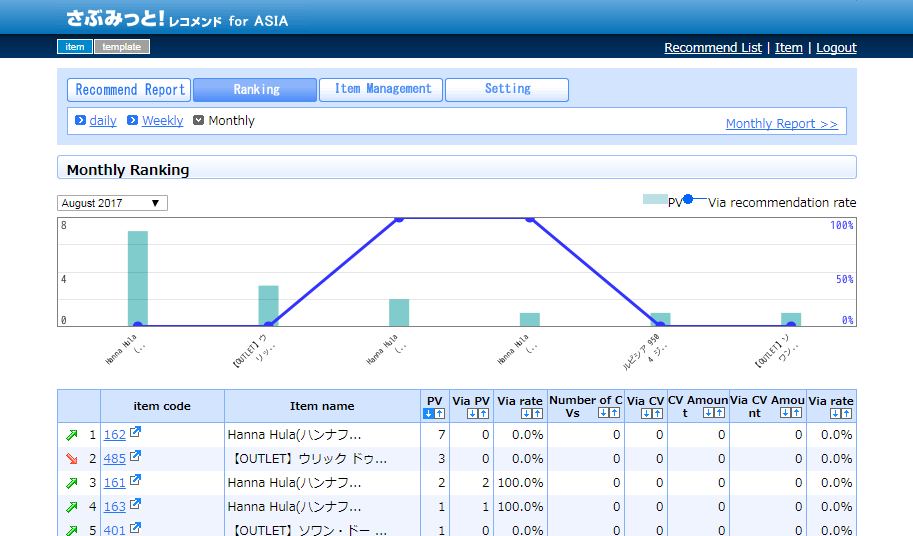Click the Logout link
This screenshot has height=536, width=913.
[836, 48]
